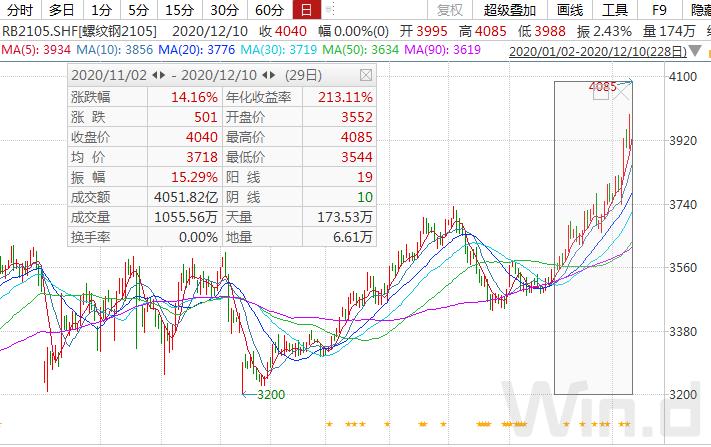Screen dimensions: 711x447
Task: Click the (29日) day count label
Action: coord(303,75)
